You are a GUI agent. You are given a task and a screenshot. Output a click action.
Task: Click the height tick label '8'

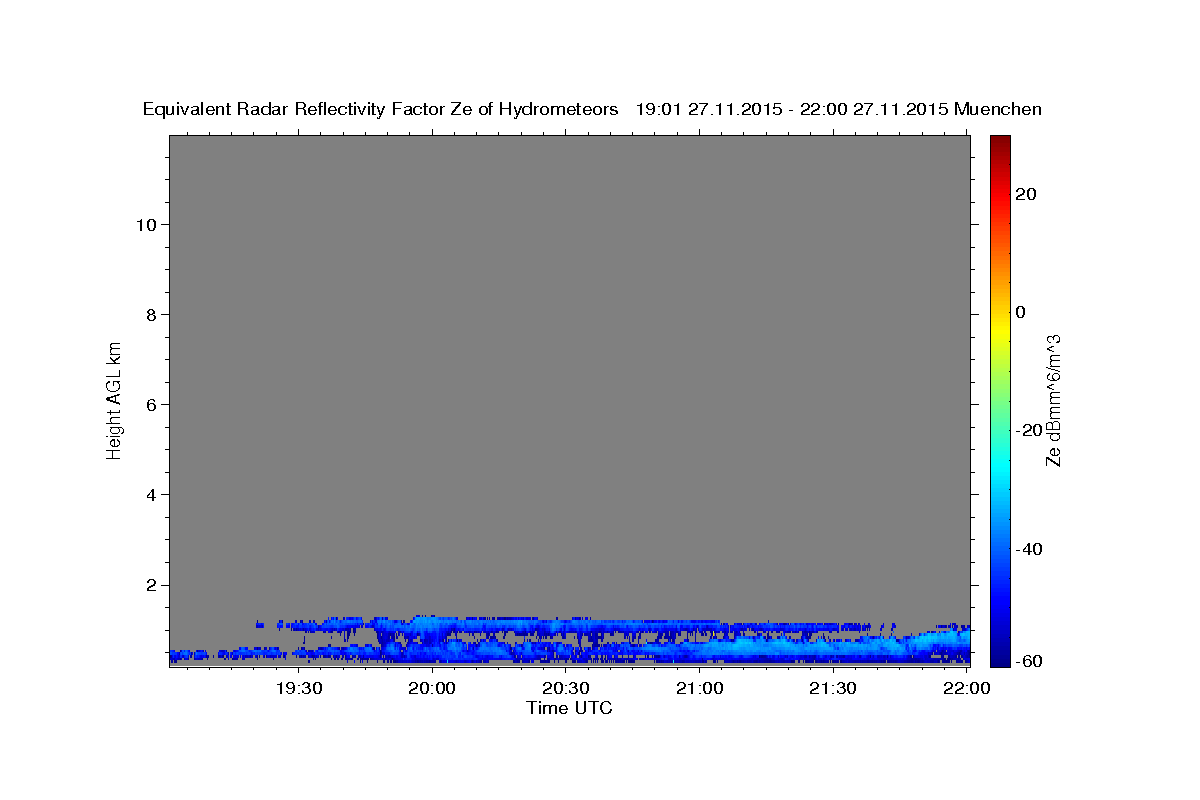pyautogui.click(x=151, y=314)
